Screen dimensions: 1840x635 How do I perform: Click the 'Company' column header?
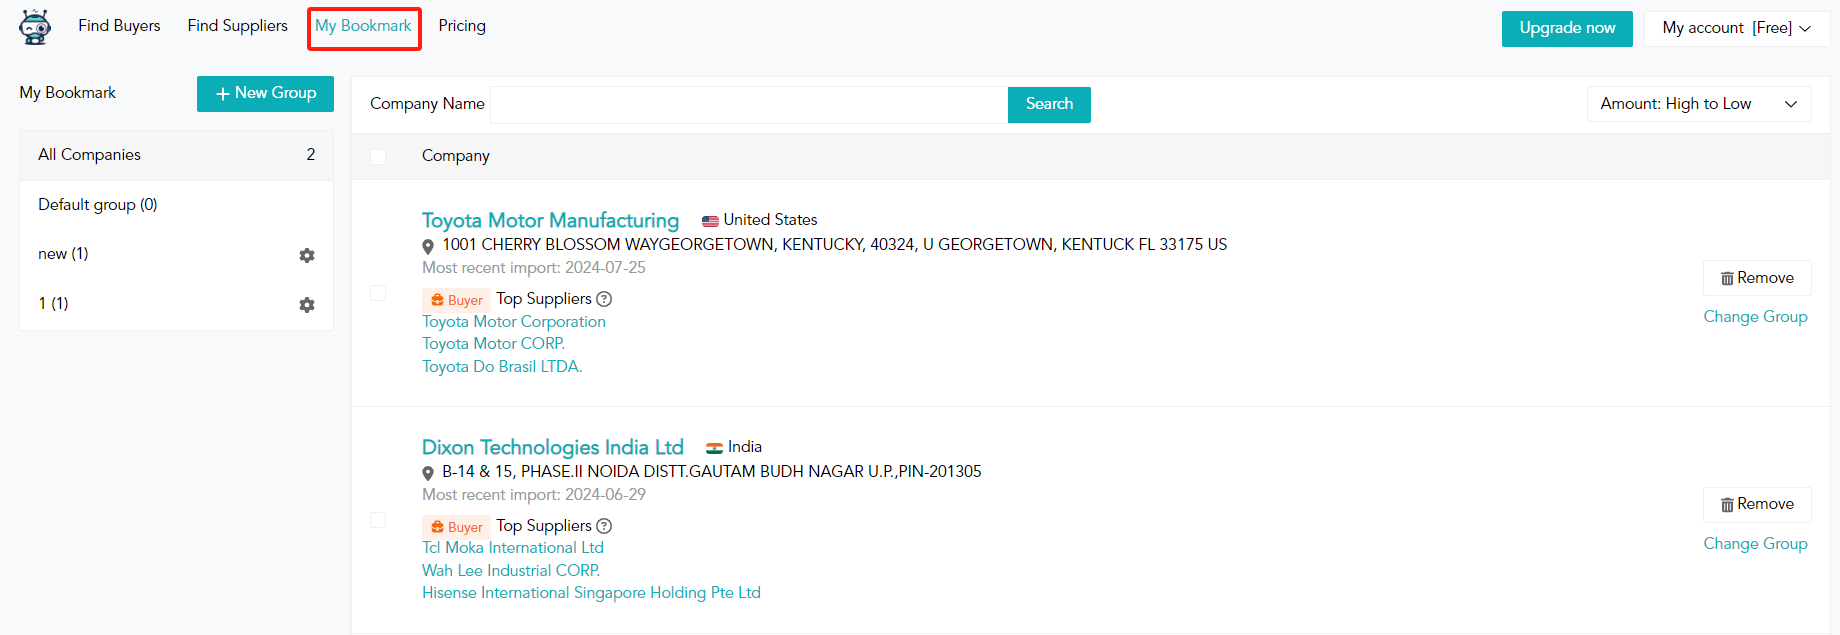pyautogui.click(x=456, y=156)
